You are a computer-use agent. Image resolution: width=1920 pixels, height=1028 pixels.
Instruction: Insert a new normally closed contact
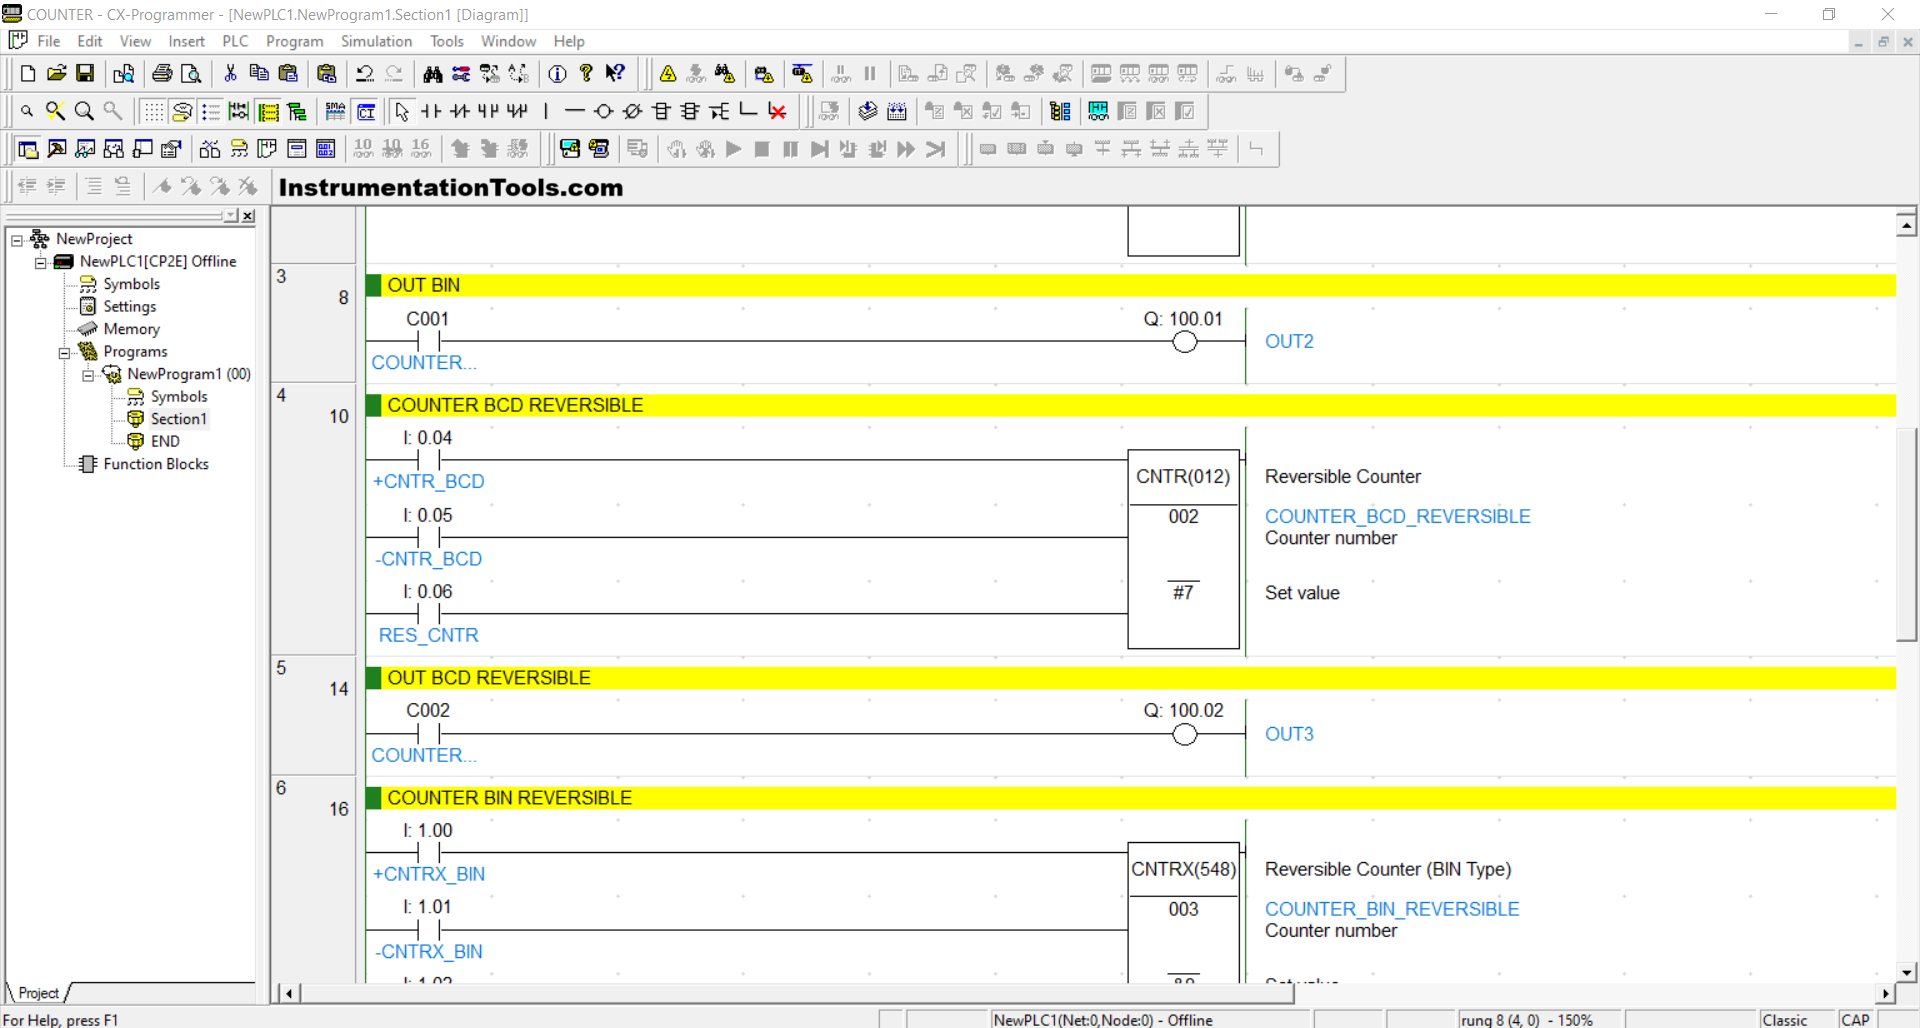click(460, 111)
